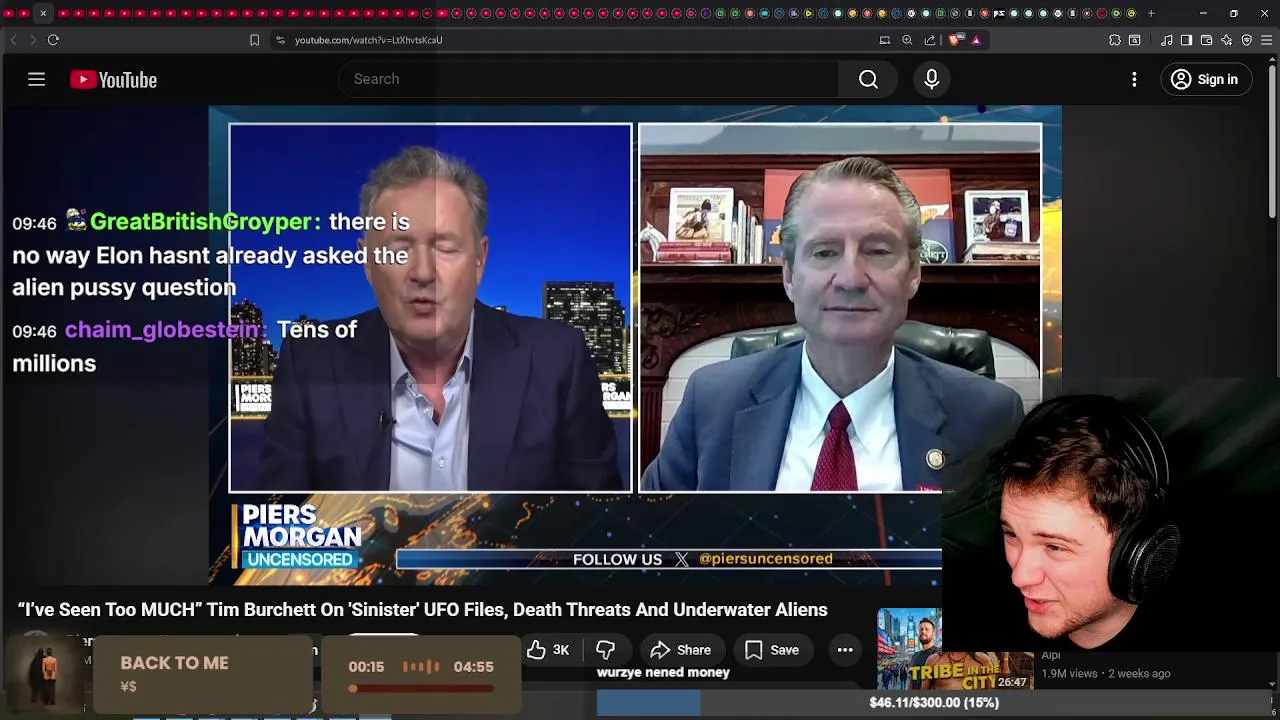Screen dimensions: 1280x720
Task: Close the current active tab
Action: pos(43,14)
